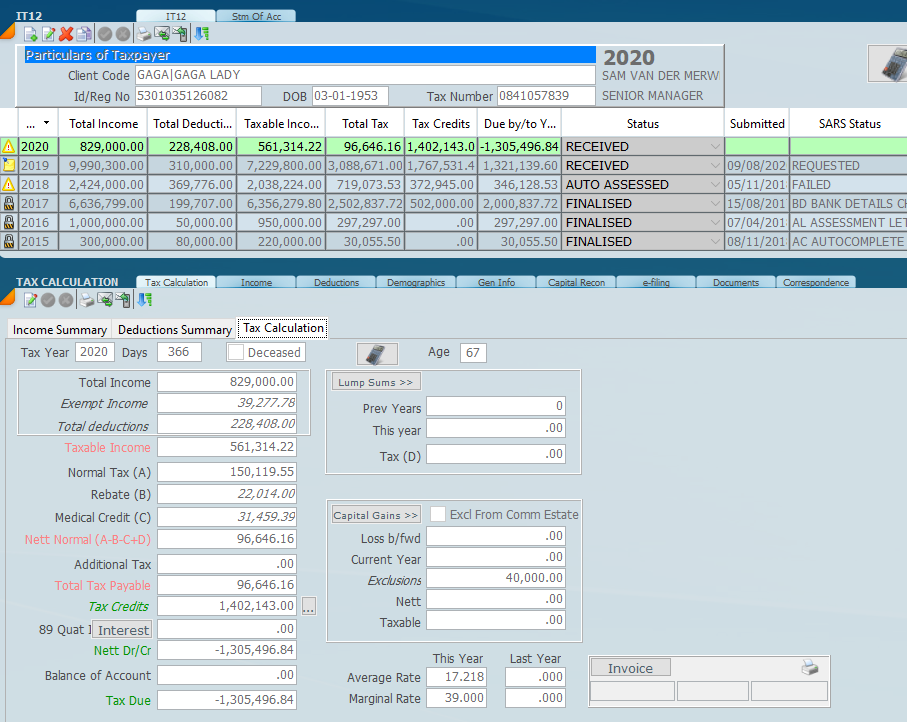Open the Deductions Summary tab
This screenshot has width=907, height=722.
175,329
